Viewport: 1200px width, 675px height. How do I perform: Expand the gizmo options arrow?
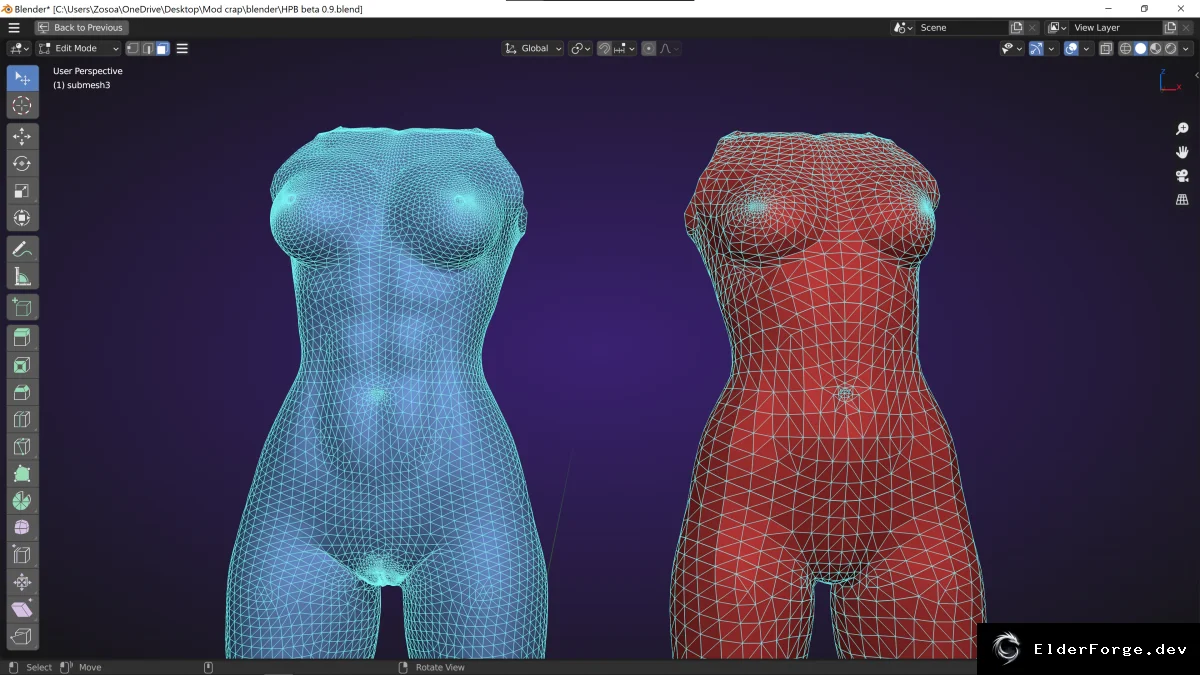pos(1052,48)
